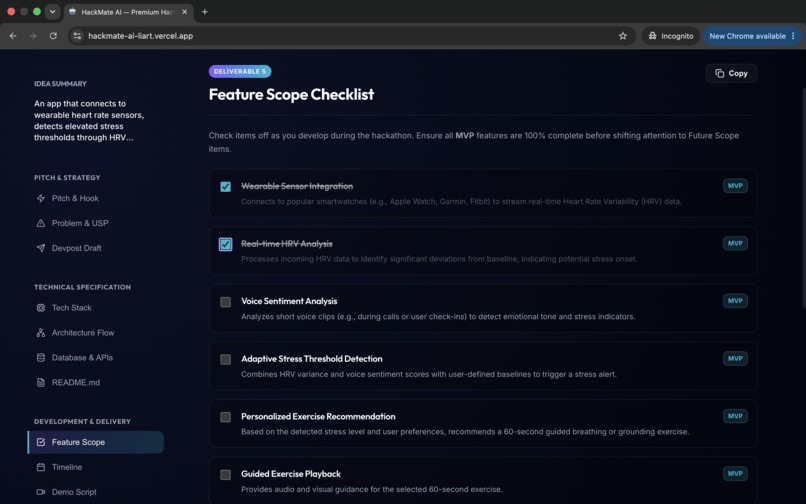Screen dimensions: 806x504
Task: Open the tab search dropdown arrow
Action: pos(52,12)
